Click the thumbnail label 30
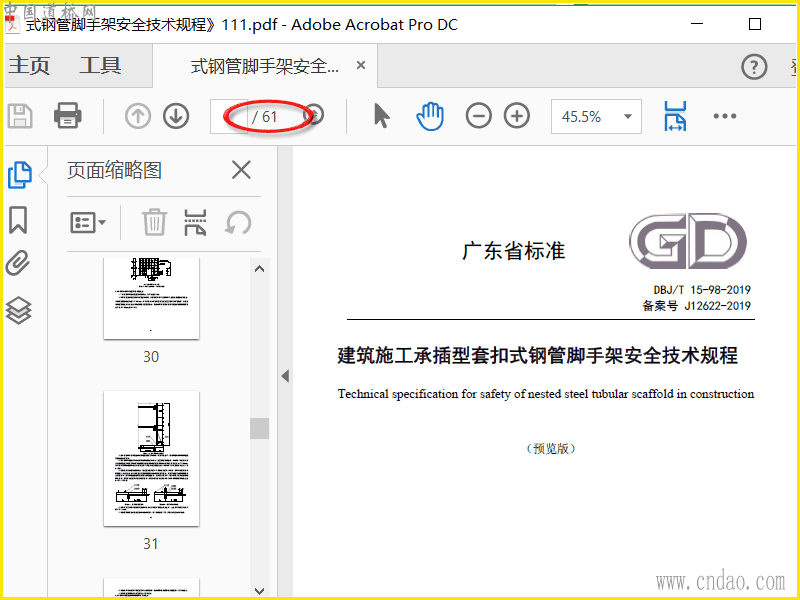The height and width of the screenshot is (600, 800). 151,356
